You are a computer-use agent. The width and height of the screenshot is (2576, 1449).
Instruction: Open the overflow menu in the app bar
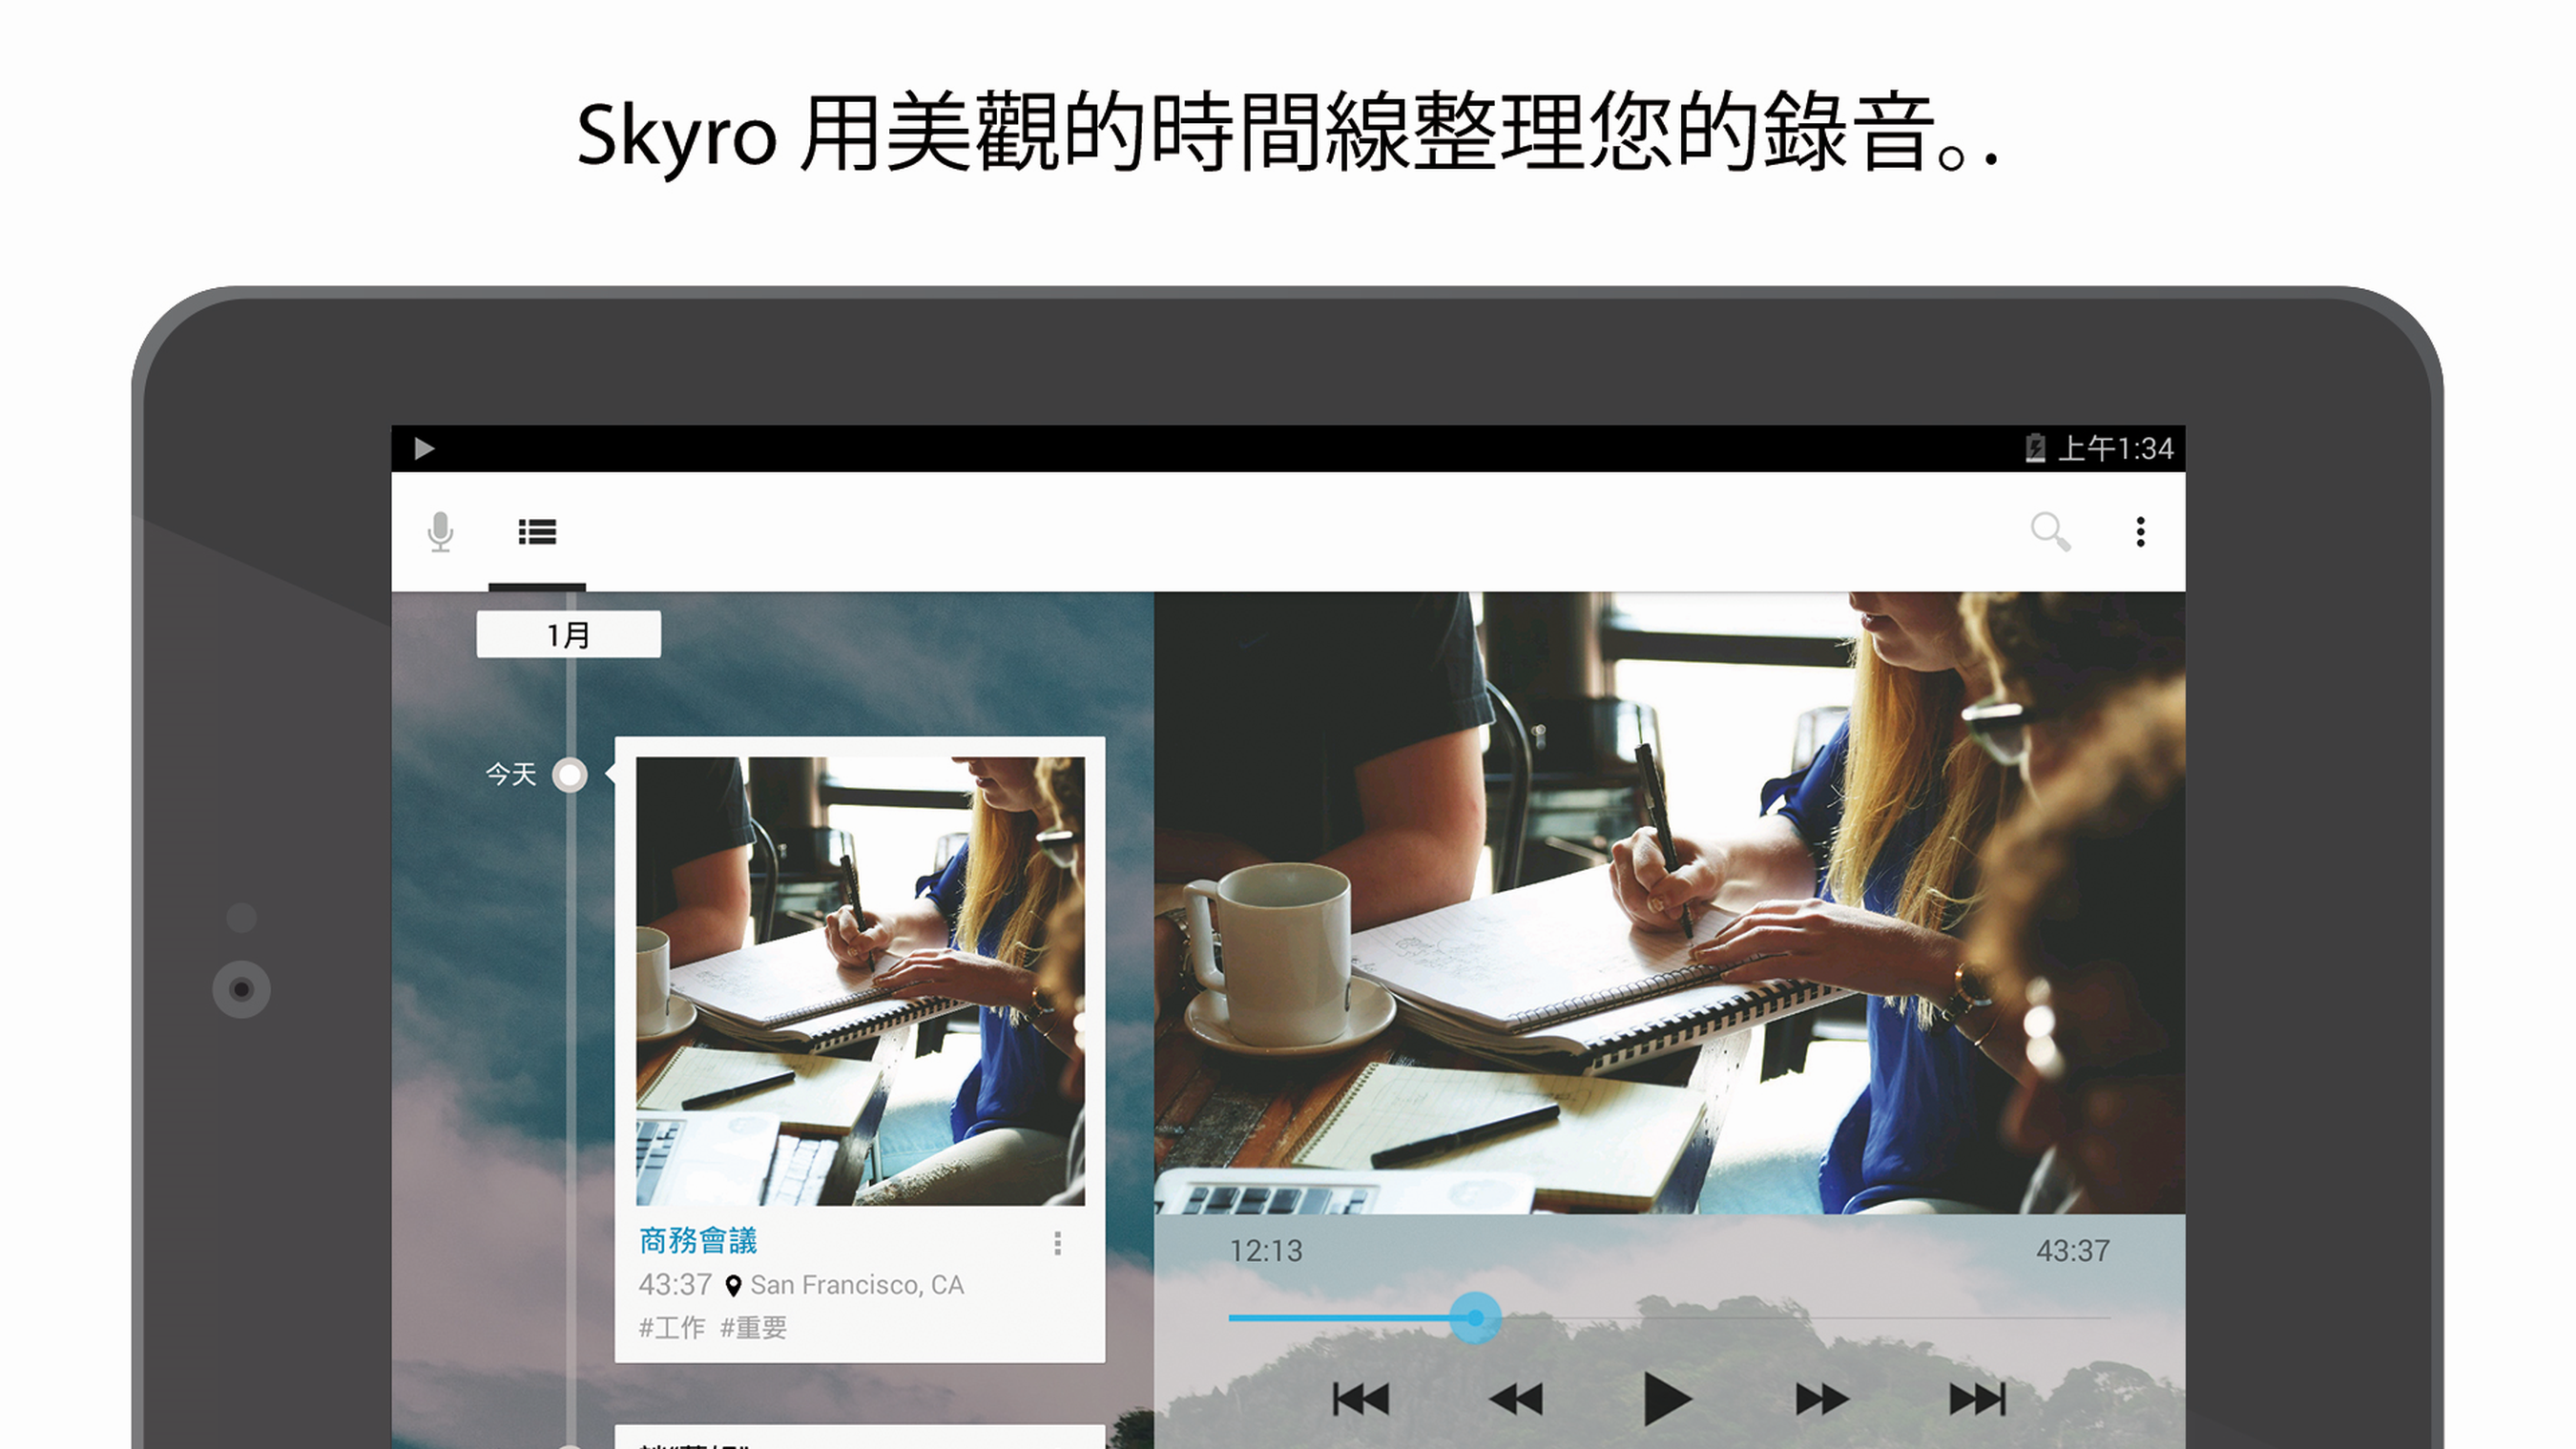tap(2140, 531)
